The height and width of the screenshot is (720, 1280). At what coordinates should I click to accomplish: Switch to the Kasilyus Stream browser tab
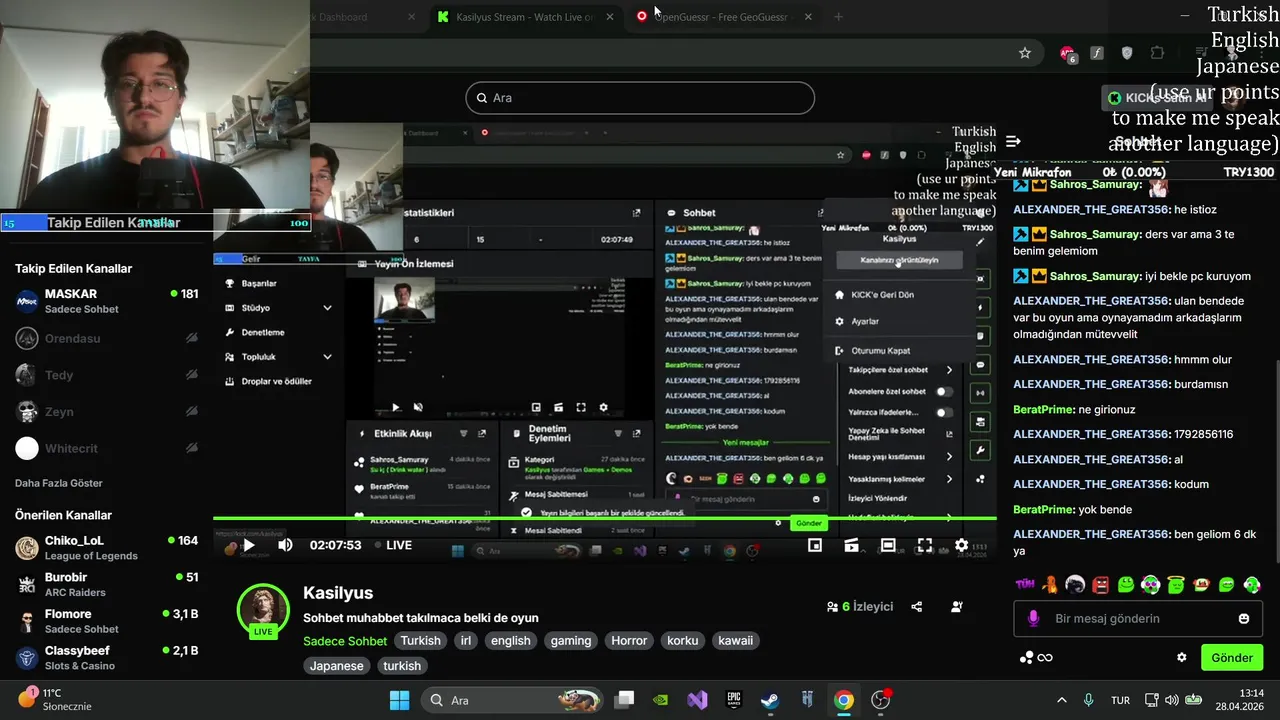(525, 17)
